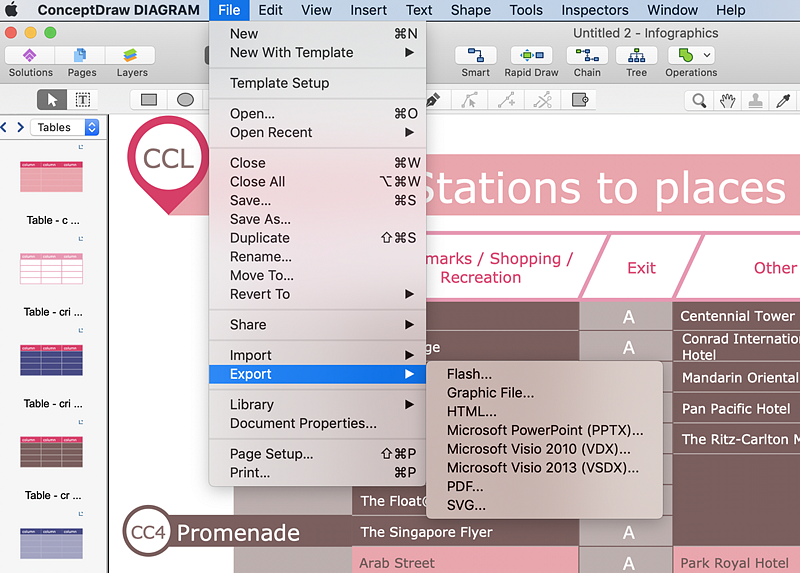Expand New With Template submenu
This screenshot has height=573, width=800.
[317, 53]
